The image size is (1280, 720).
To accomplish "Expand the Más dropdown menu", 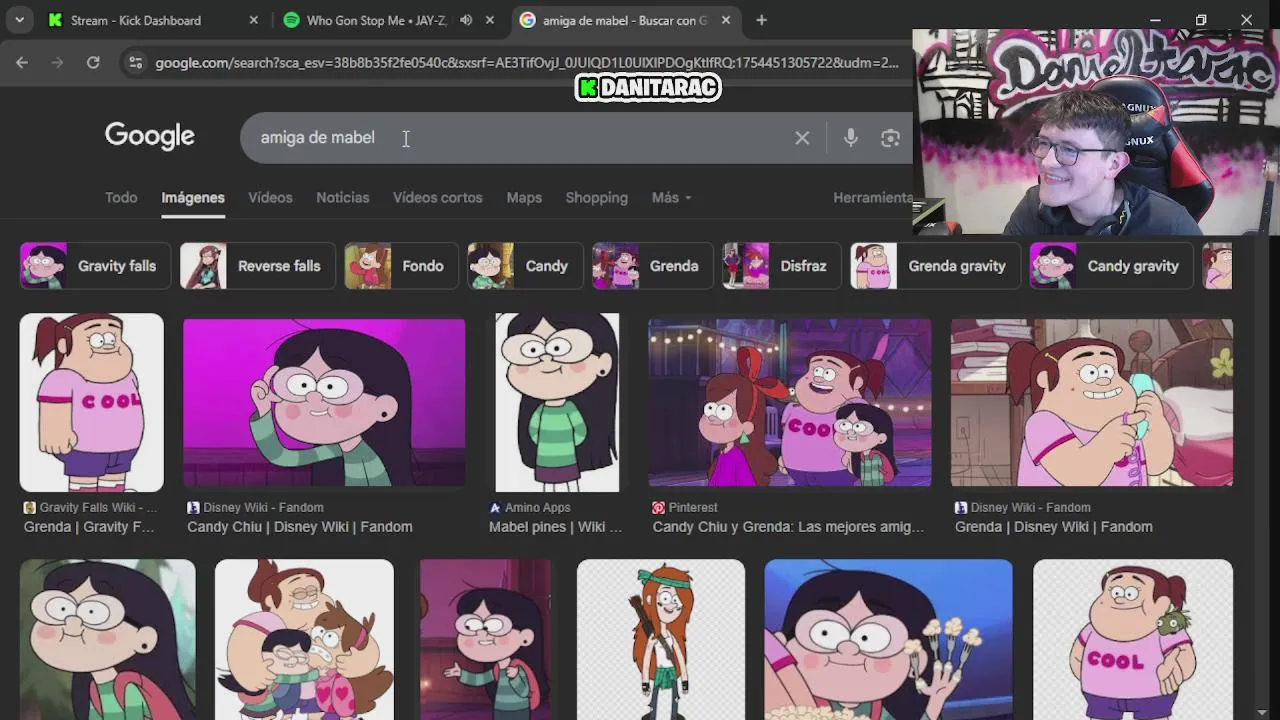I will click(671, 198).
